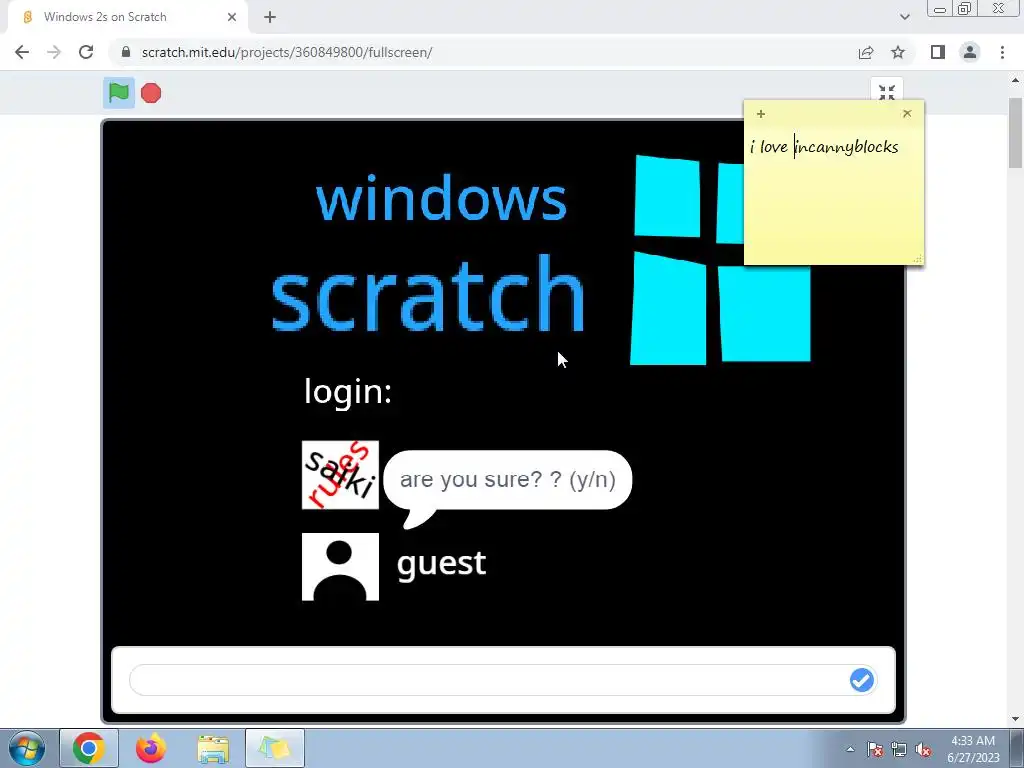Click the muted volume tray icon
1024x768 pixels.
(x=923, y=749)
